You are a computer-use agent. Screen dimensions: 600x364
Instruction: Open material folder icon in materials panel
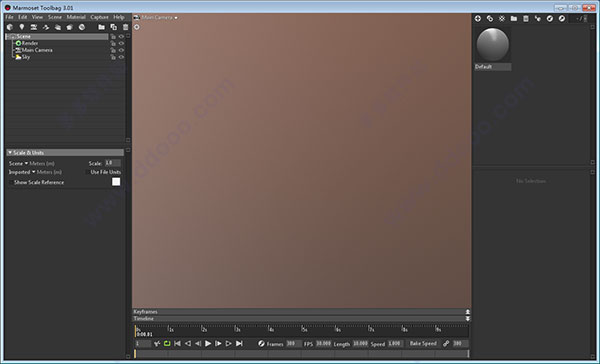[x=514, y=18]
